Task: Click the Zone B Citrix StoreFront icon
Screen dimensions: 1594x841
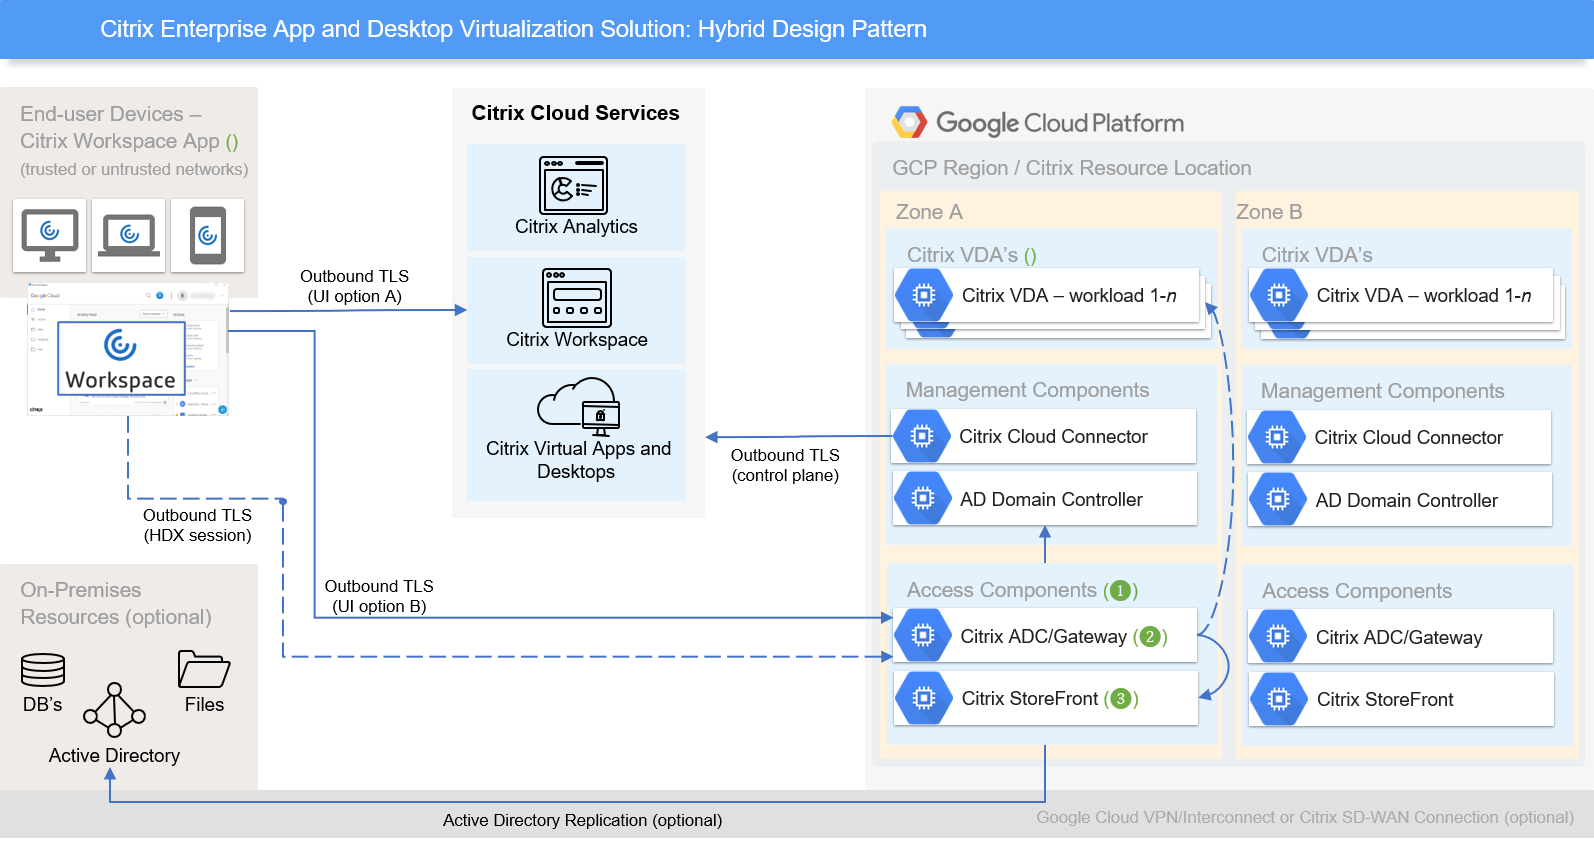Action: pos(1278,699)
